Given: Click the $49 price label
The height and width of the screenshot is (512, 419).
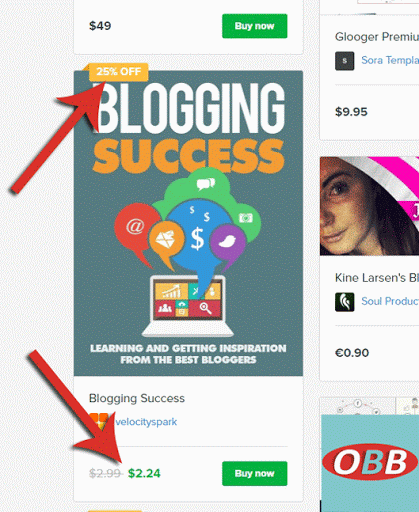Looking at the screenshot, I should click(100, 26).
